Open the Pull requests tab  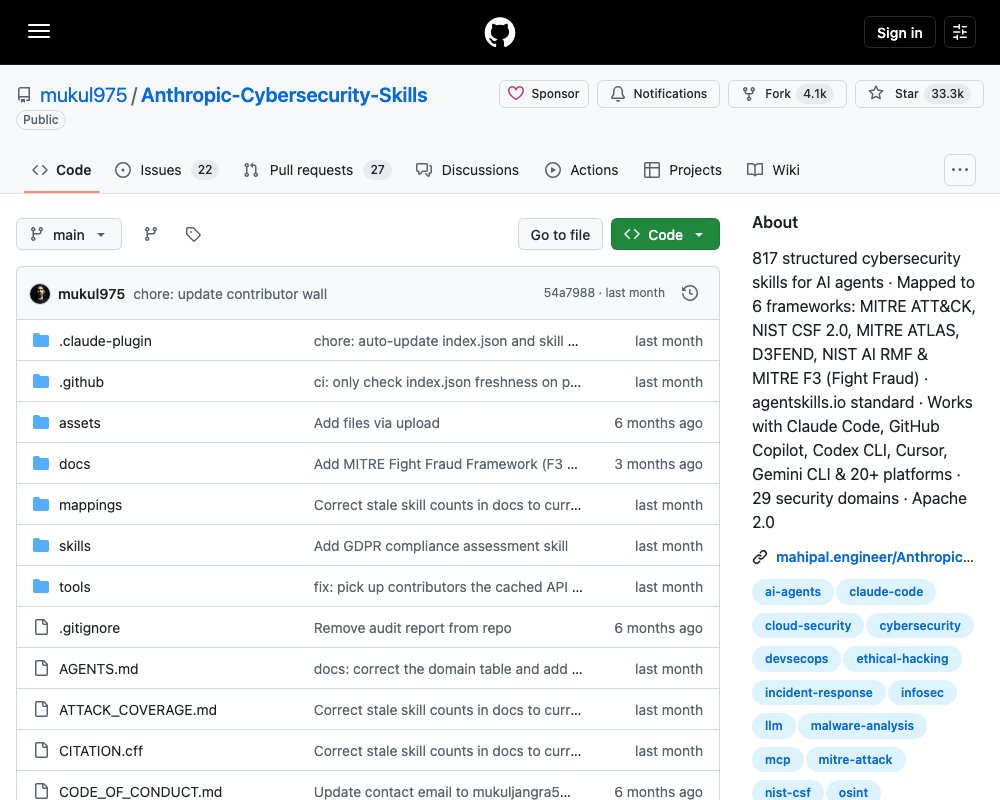[317, 170]
